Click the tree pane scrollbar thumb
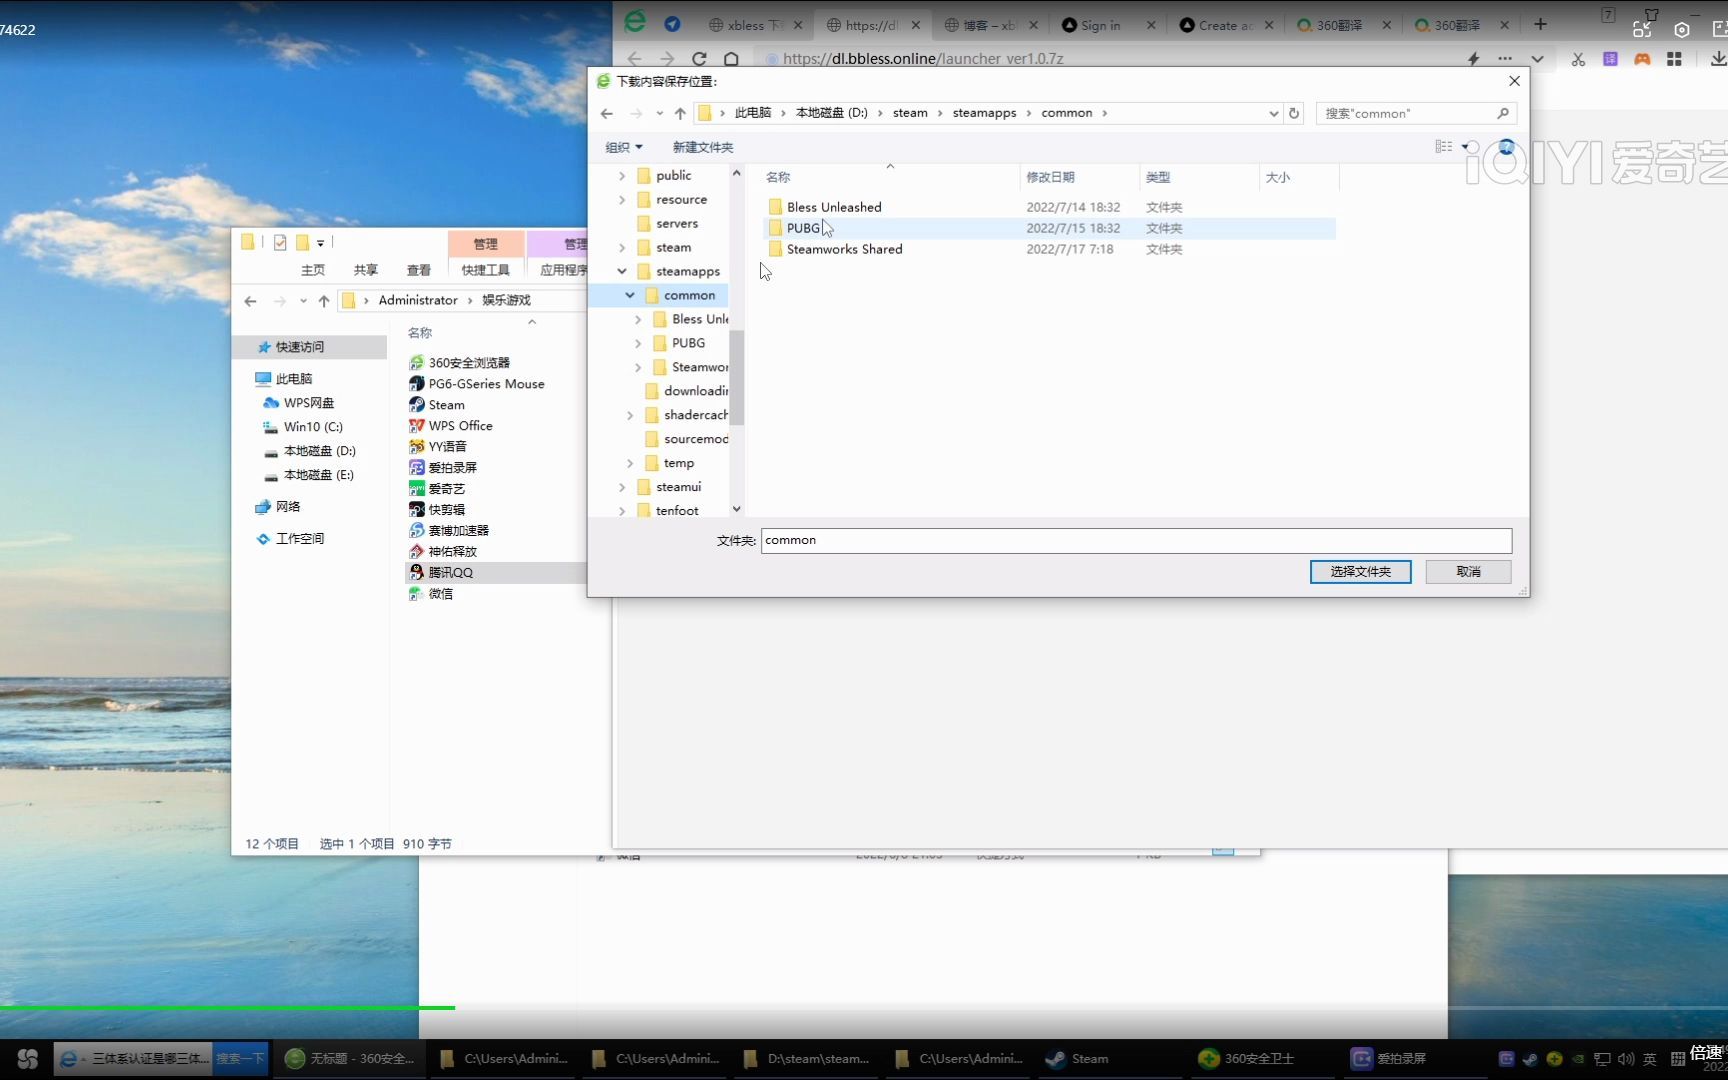This screenshot has width=1728, height=1080. (x=737, y=376)
